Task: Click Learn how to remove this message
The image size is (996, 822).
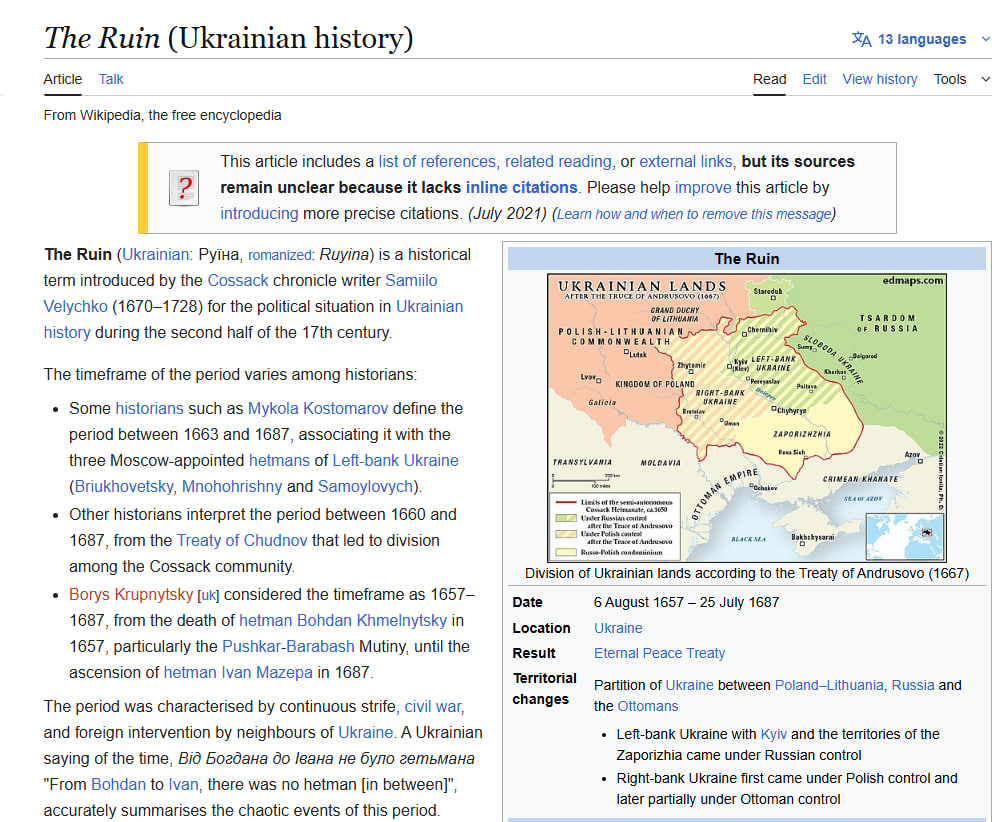Action: [694, 214]
